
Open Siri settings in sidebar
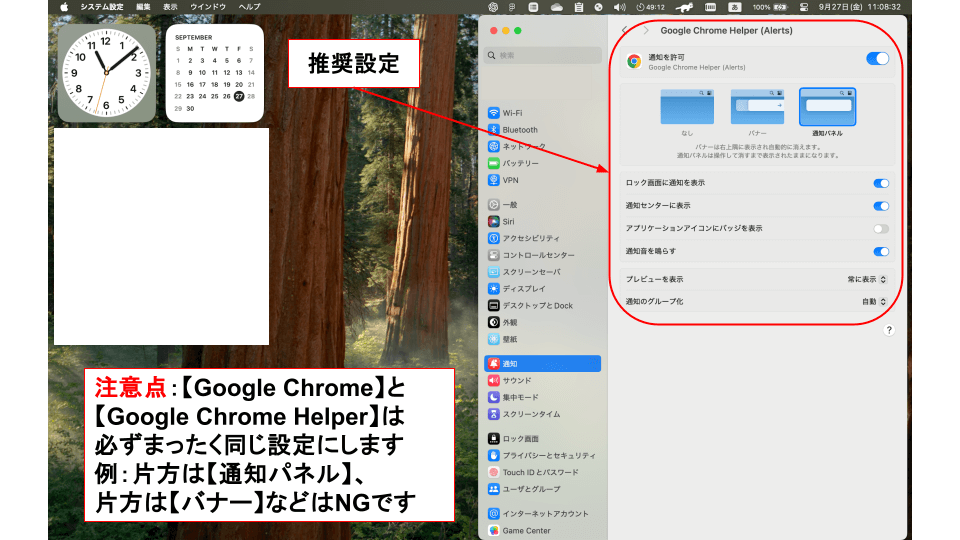[508, 221]
